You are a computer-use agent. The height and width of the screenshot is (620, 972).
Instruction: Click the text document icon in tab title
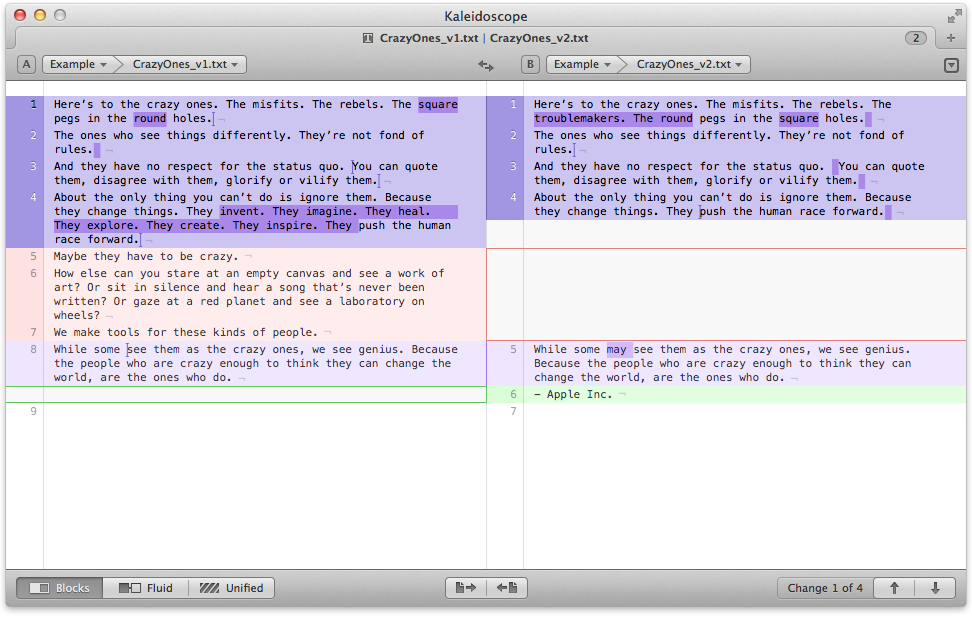pyautogui.click(x=368, y=38)
